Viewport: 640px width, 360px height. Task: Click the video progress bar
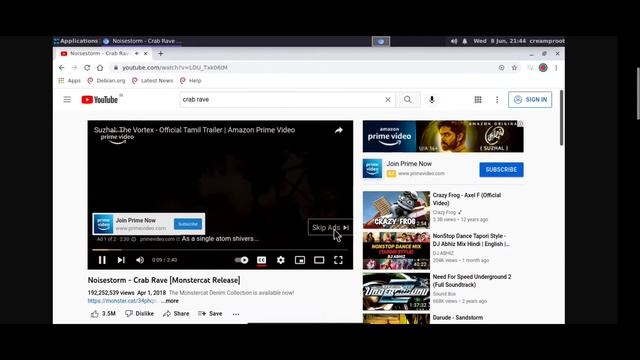click(220, 249)
